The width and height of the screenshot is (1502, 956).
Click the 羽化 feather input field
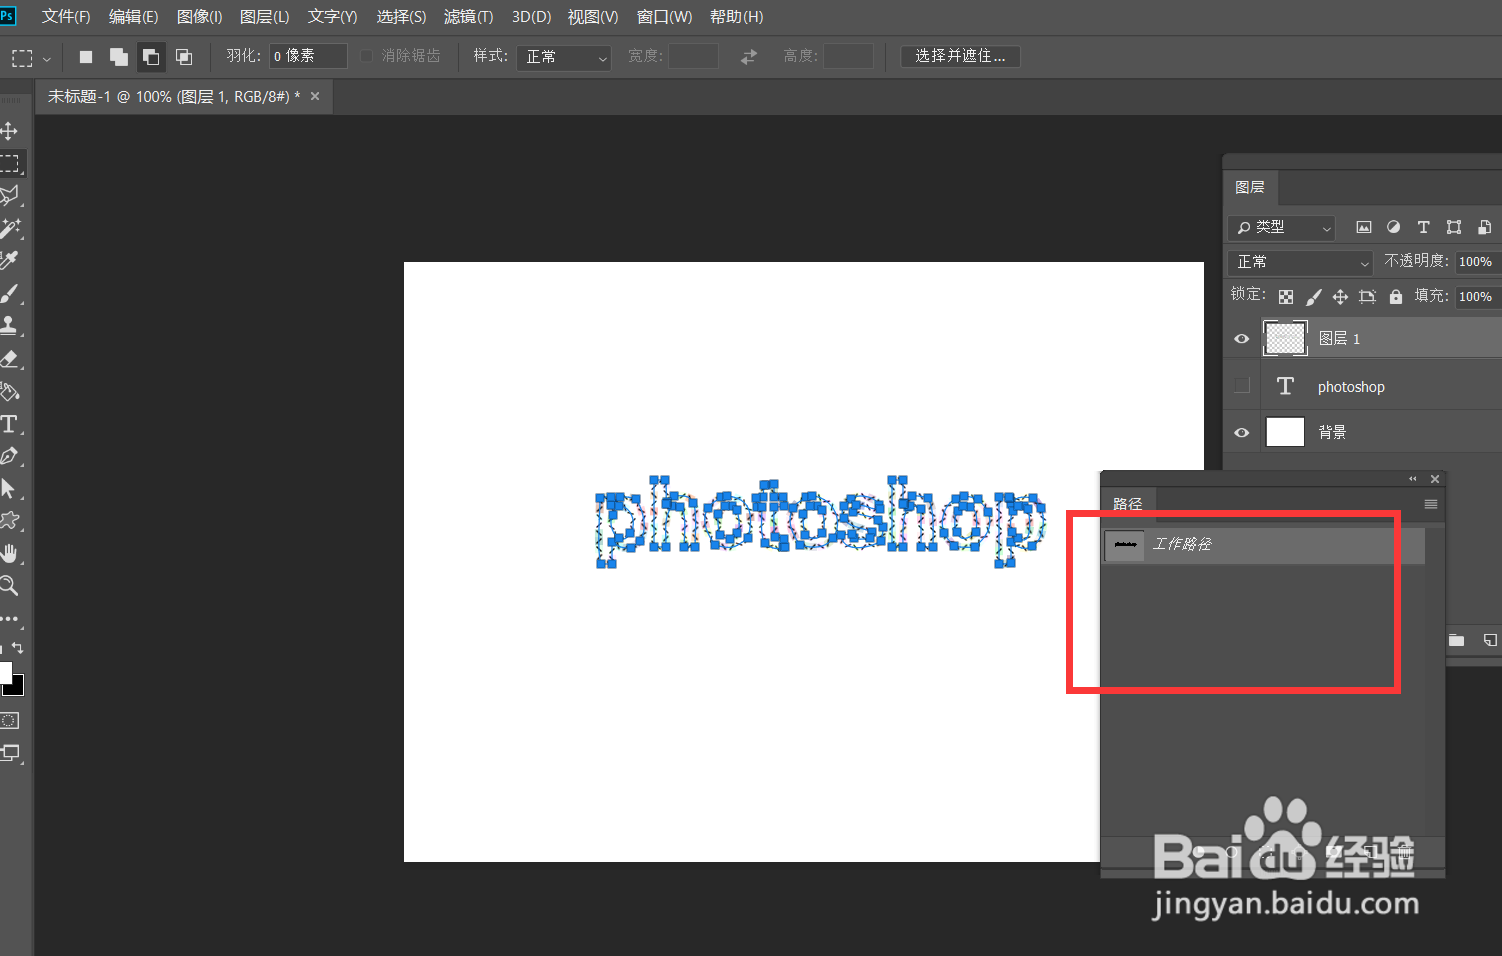(x=308, y=56)
